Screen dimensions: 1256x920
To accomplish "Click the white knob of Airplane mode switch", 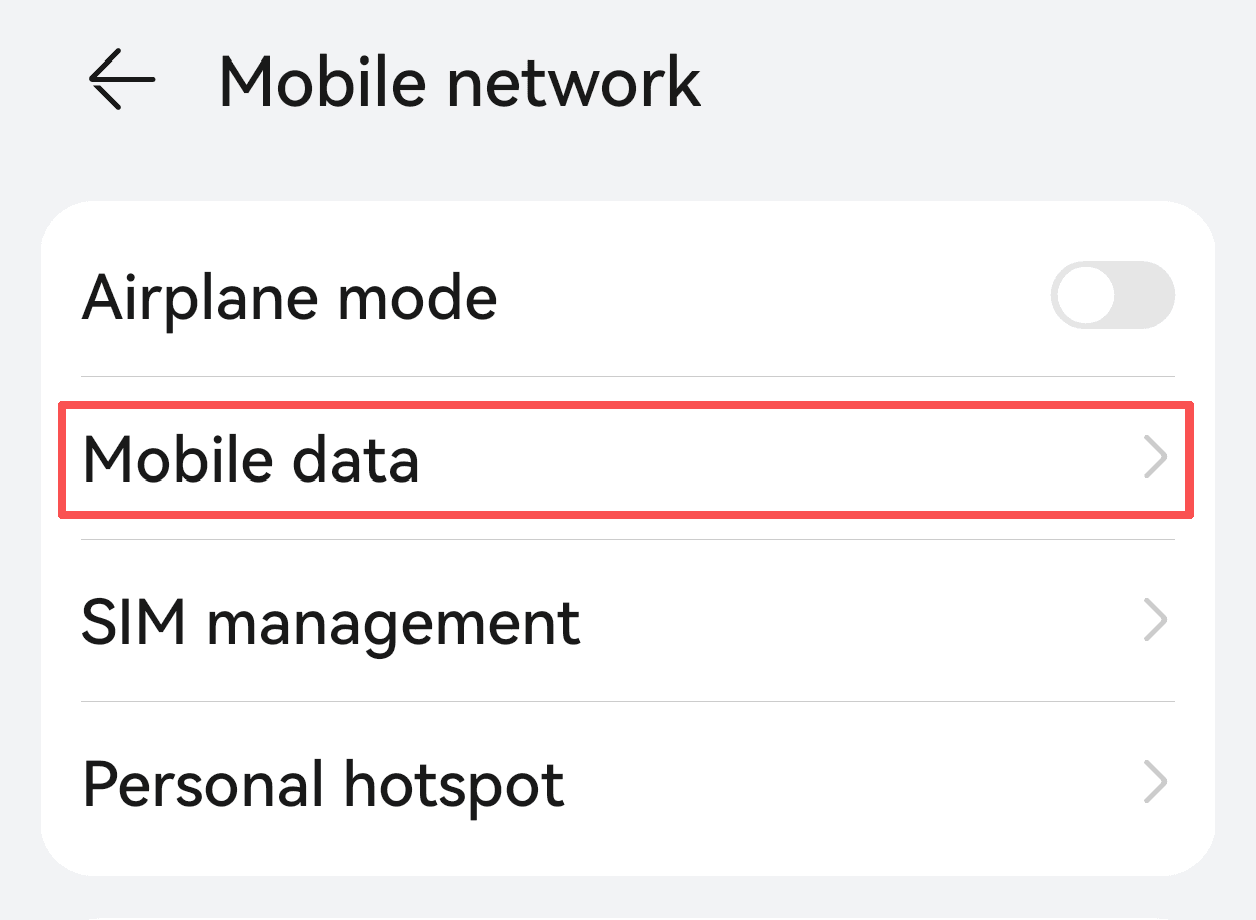I will point(1084,296).
